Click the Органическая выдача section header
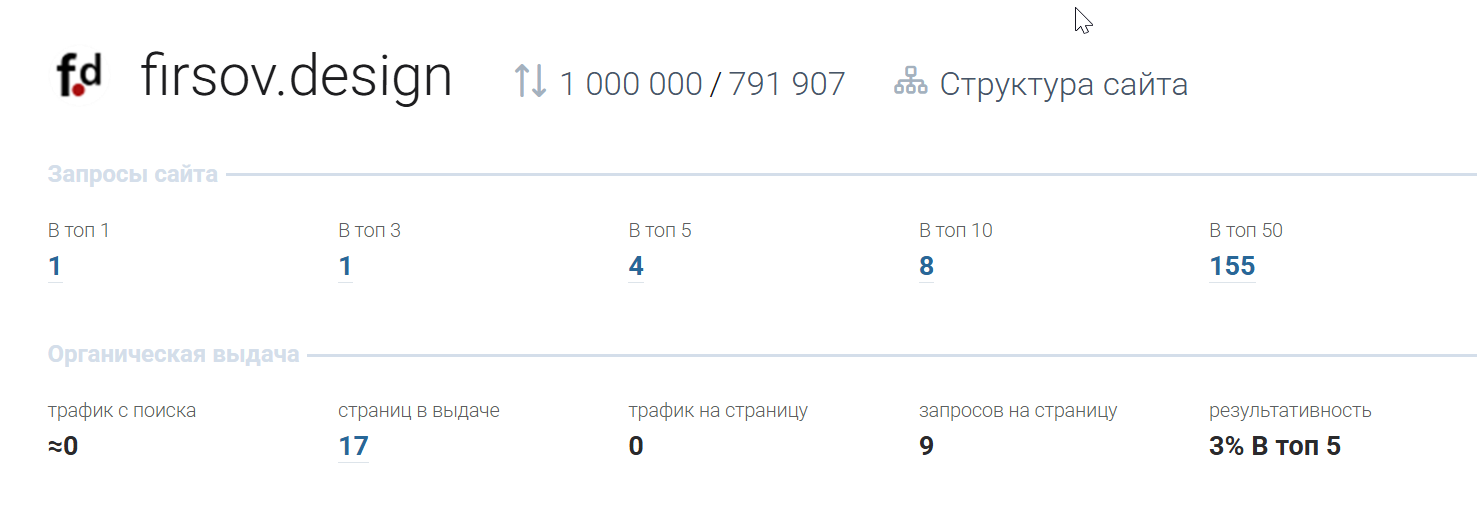The image size is (1477, 515). (173, 355)
